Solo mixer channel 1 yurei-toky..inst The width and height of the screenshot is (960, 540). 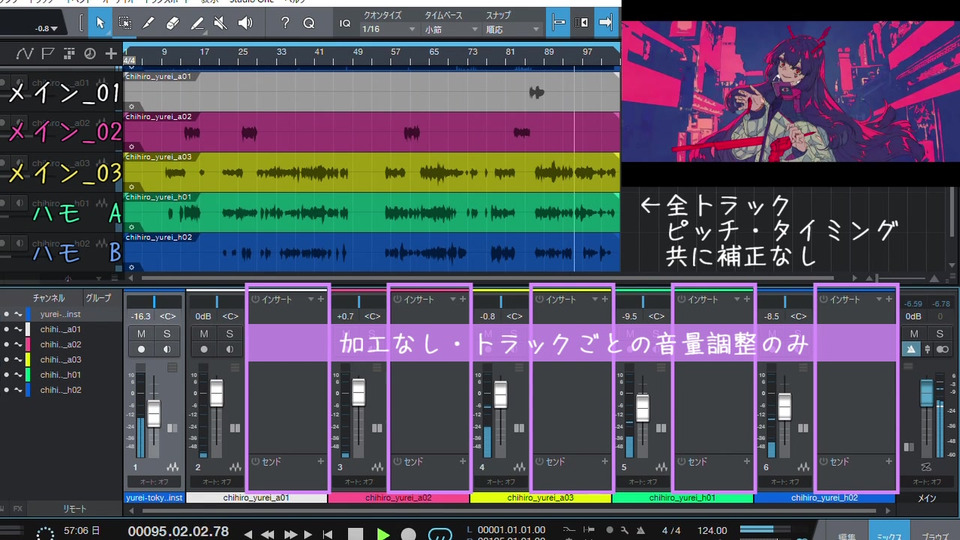point(167,334)
